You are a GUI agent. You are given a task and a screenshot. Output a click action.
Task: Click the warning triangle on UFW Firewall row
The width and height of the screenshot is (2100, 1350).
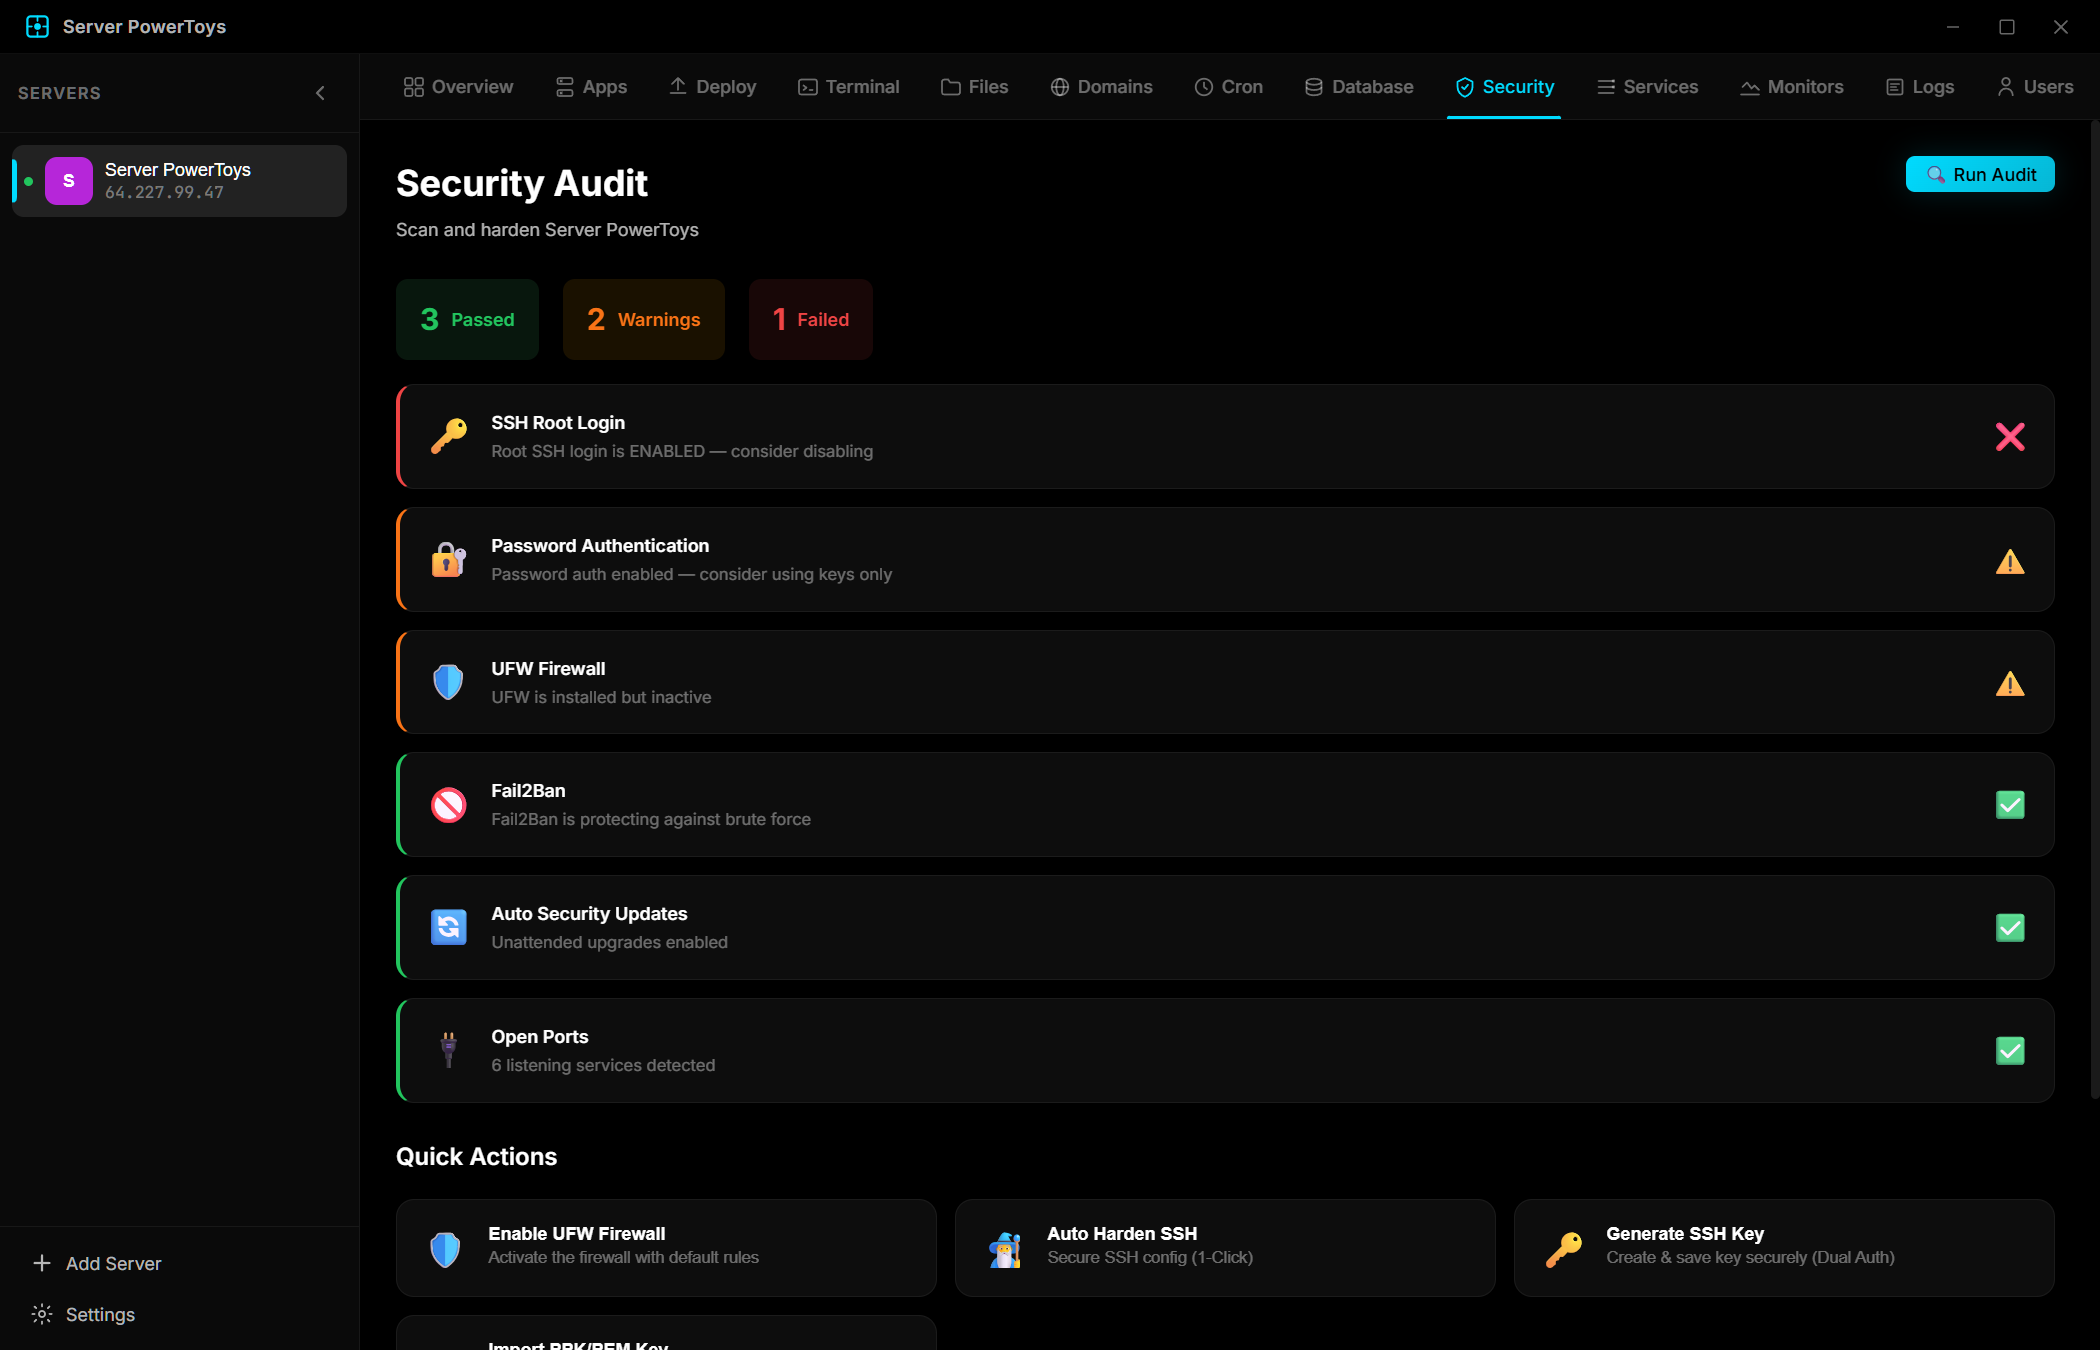point(2010,684)
